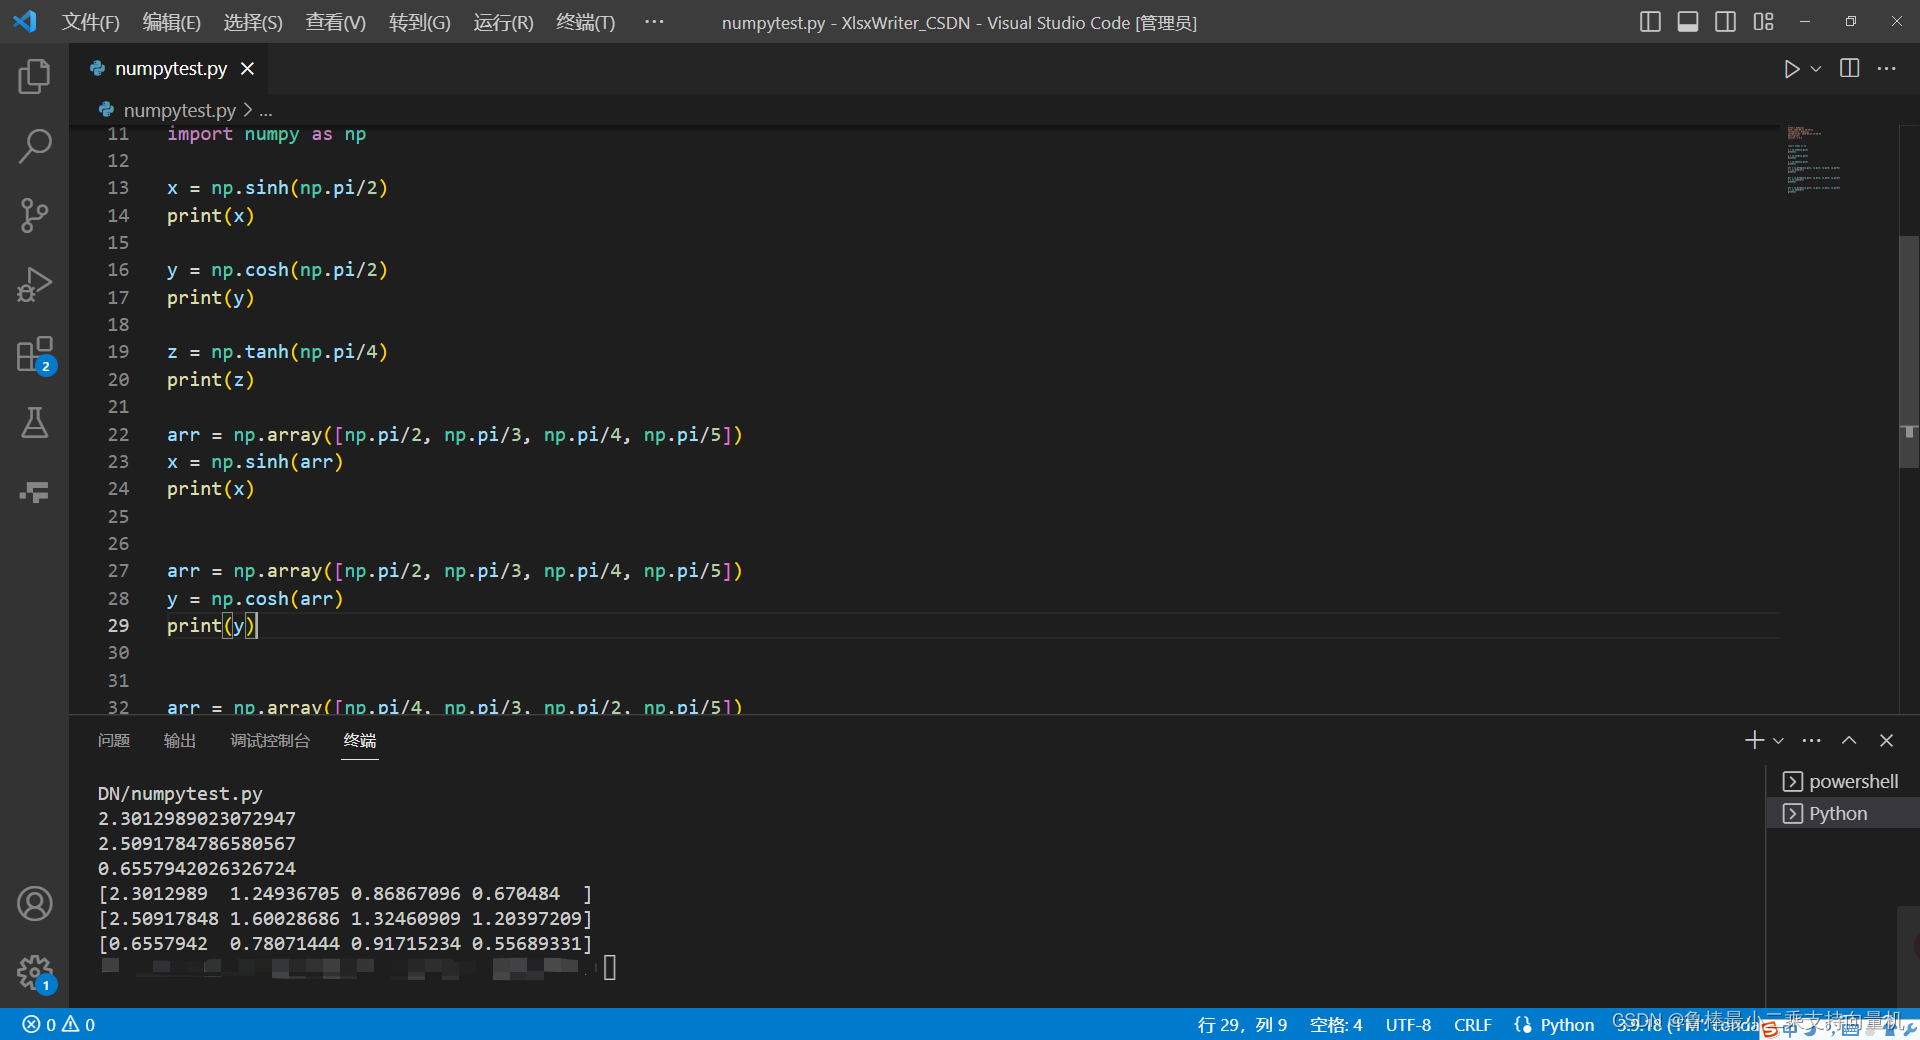Open the 查看(V) menu
This screenshot has width=1920, height=1040.
335,22
